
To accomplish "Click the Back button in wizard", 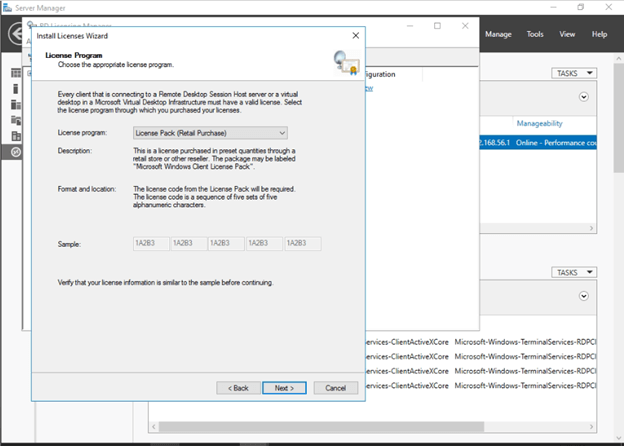I will (x=237, y=387).
